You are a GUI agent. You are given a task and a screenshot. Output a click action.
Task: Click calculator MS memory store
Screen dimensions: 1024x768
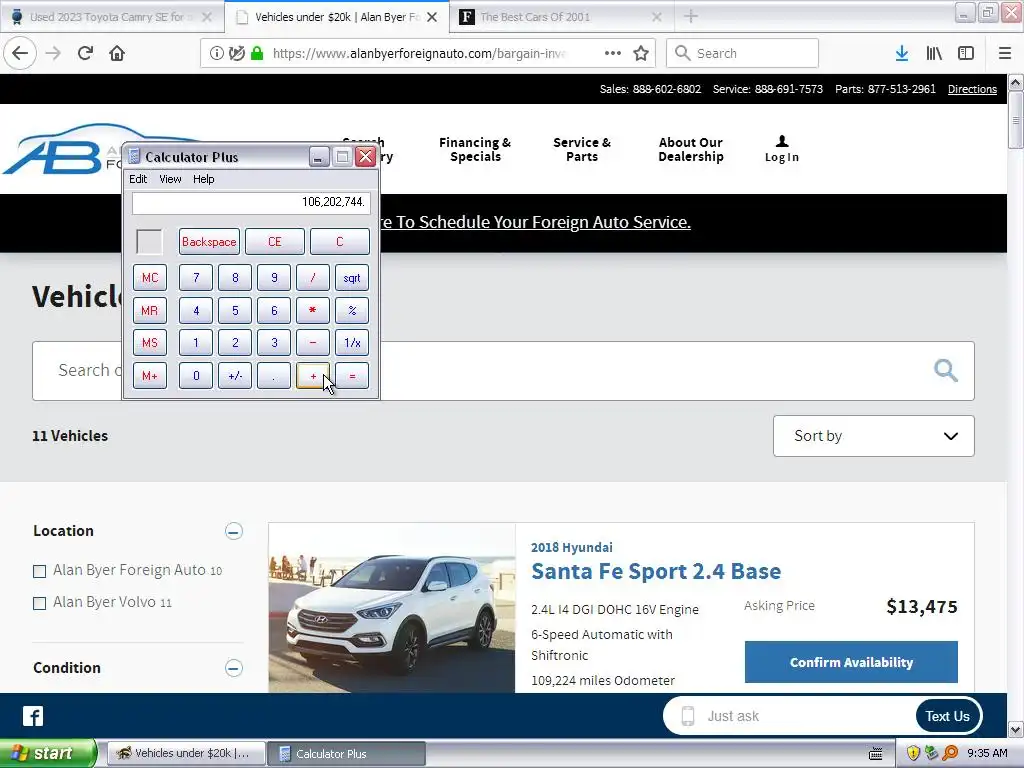(x=150, y=343)
